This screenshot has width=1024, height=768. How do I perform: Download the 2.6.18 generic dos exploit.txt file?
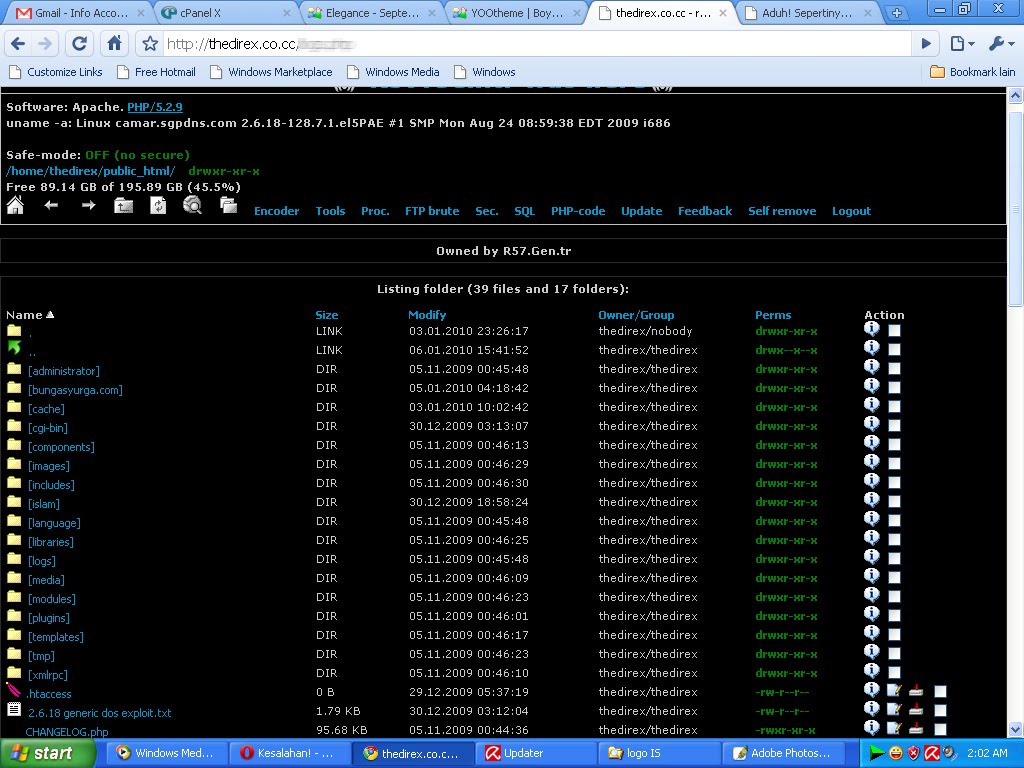click(916, 709)
